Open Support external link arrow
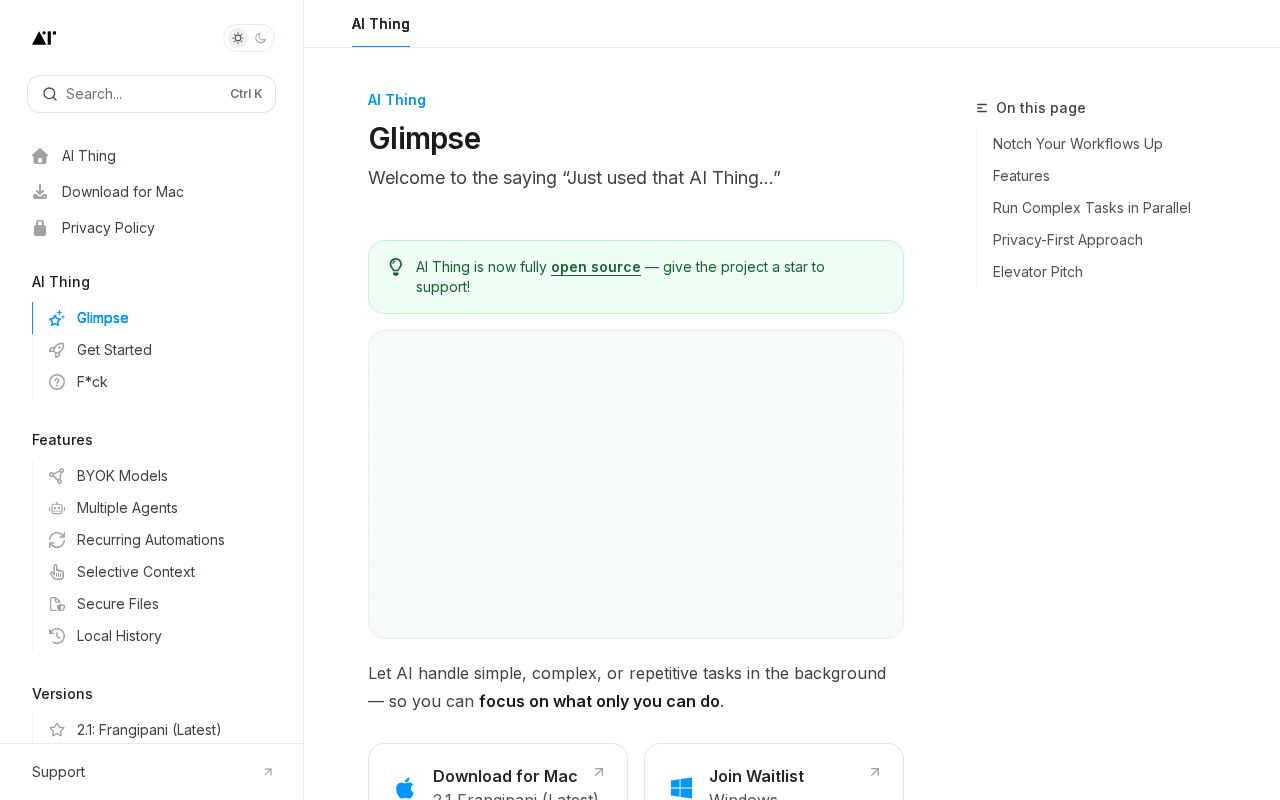Viewport: 1280px width, 800px height. tap(268, 772)
